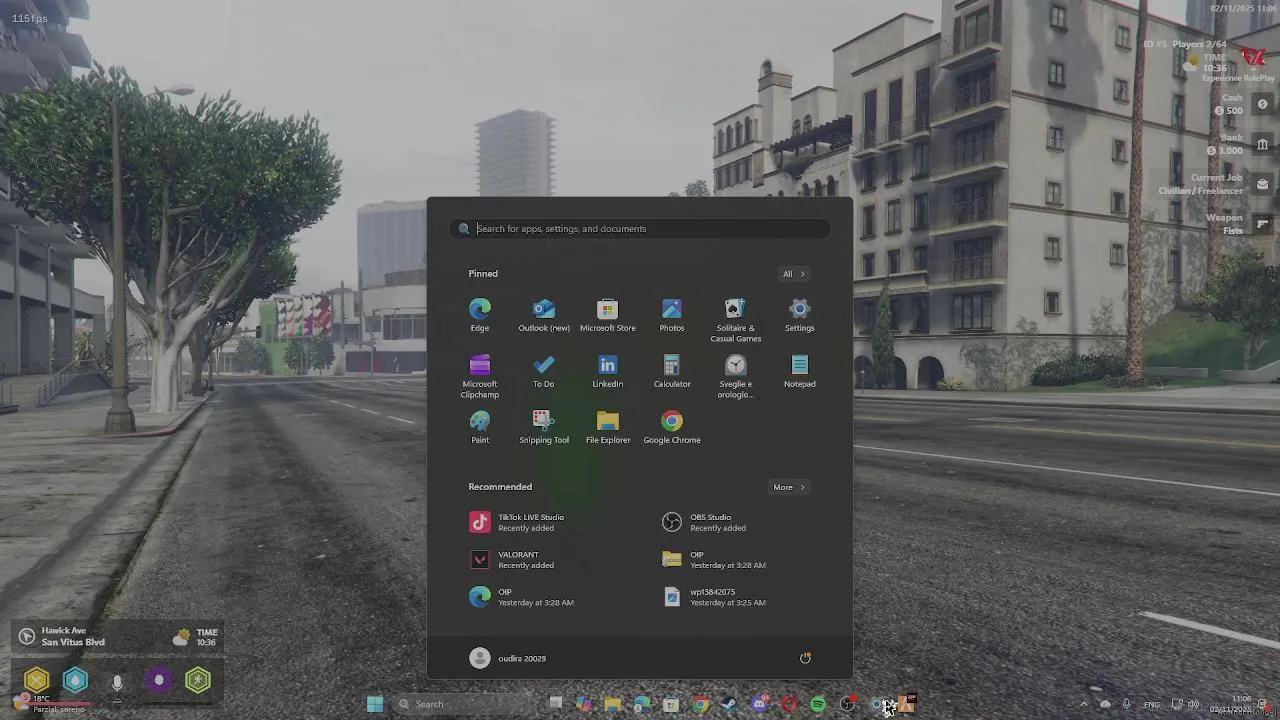Open Copilot from the taskbar

point(584,704)
